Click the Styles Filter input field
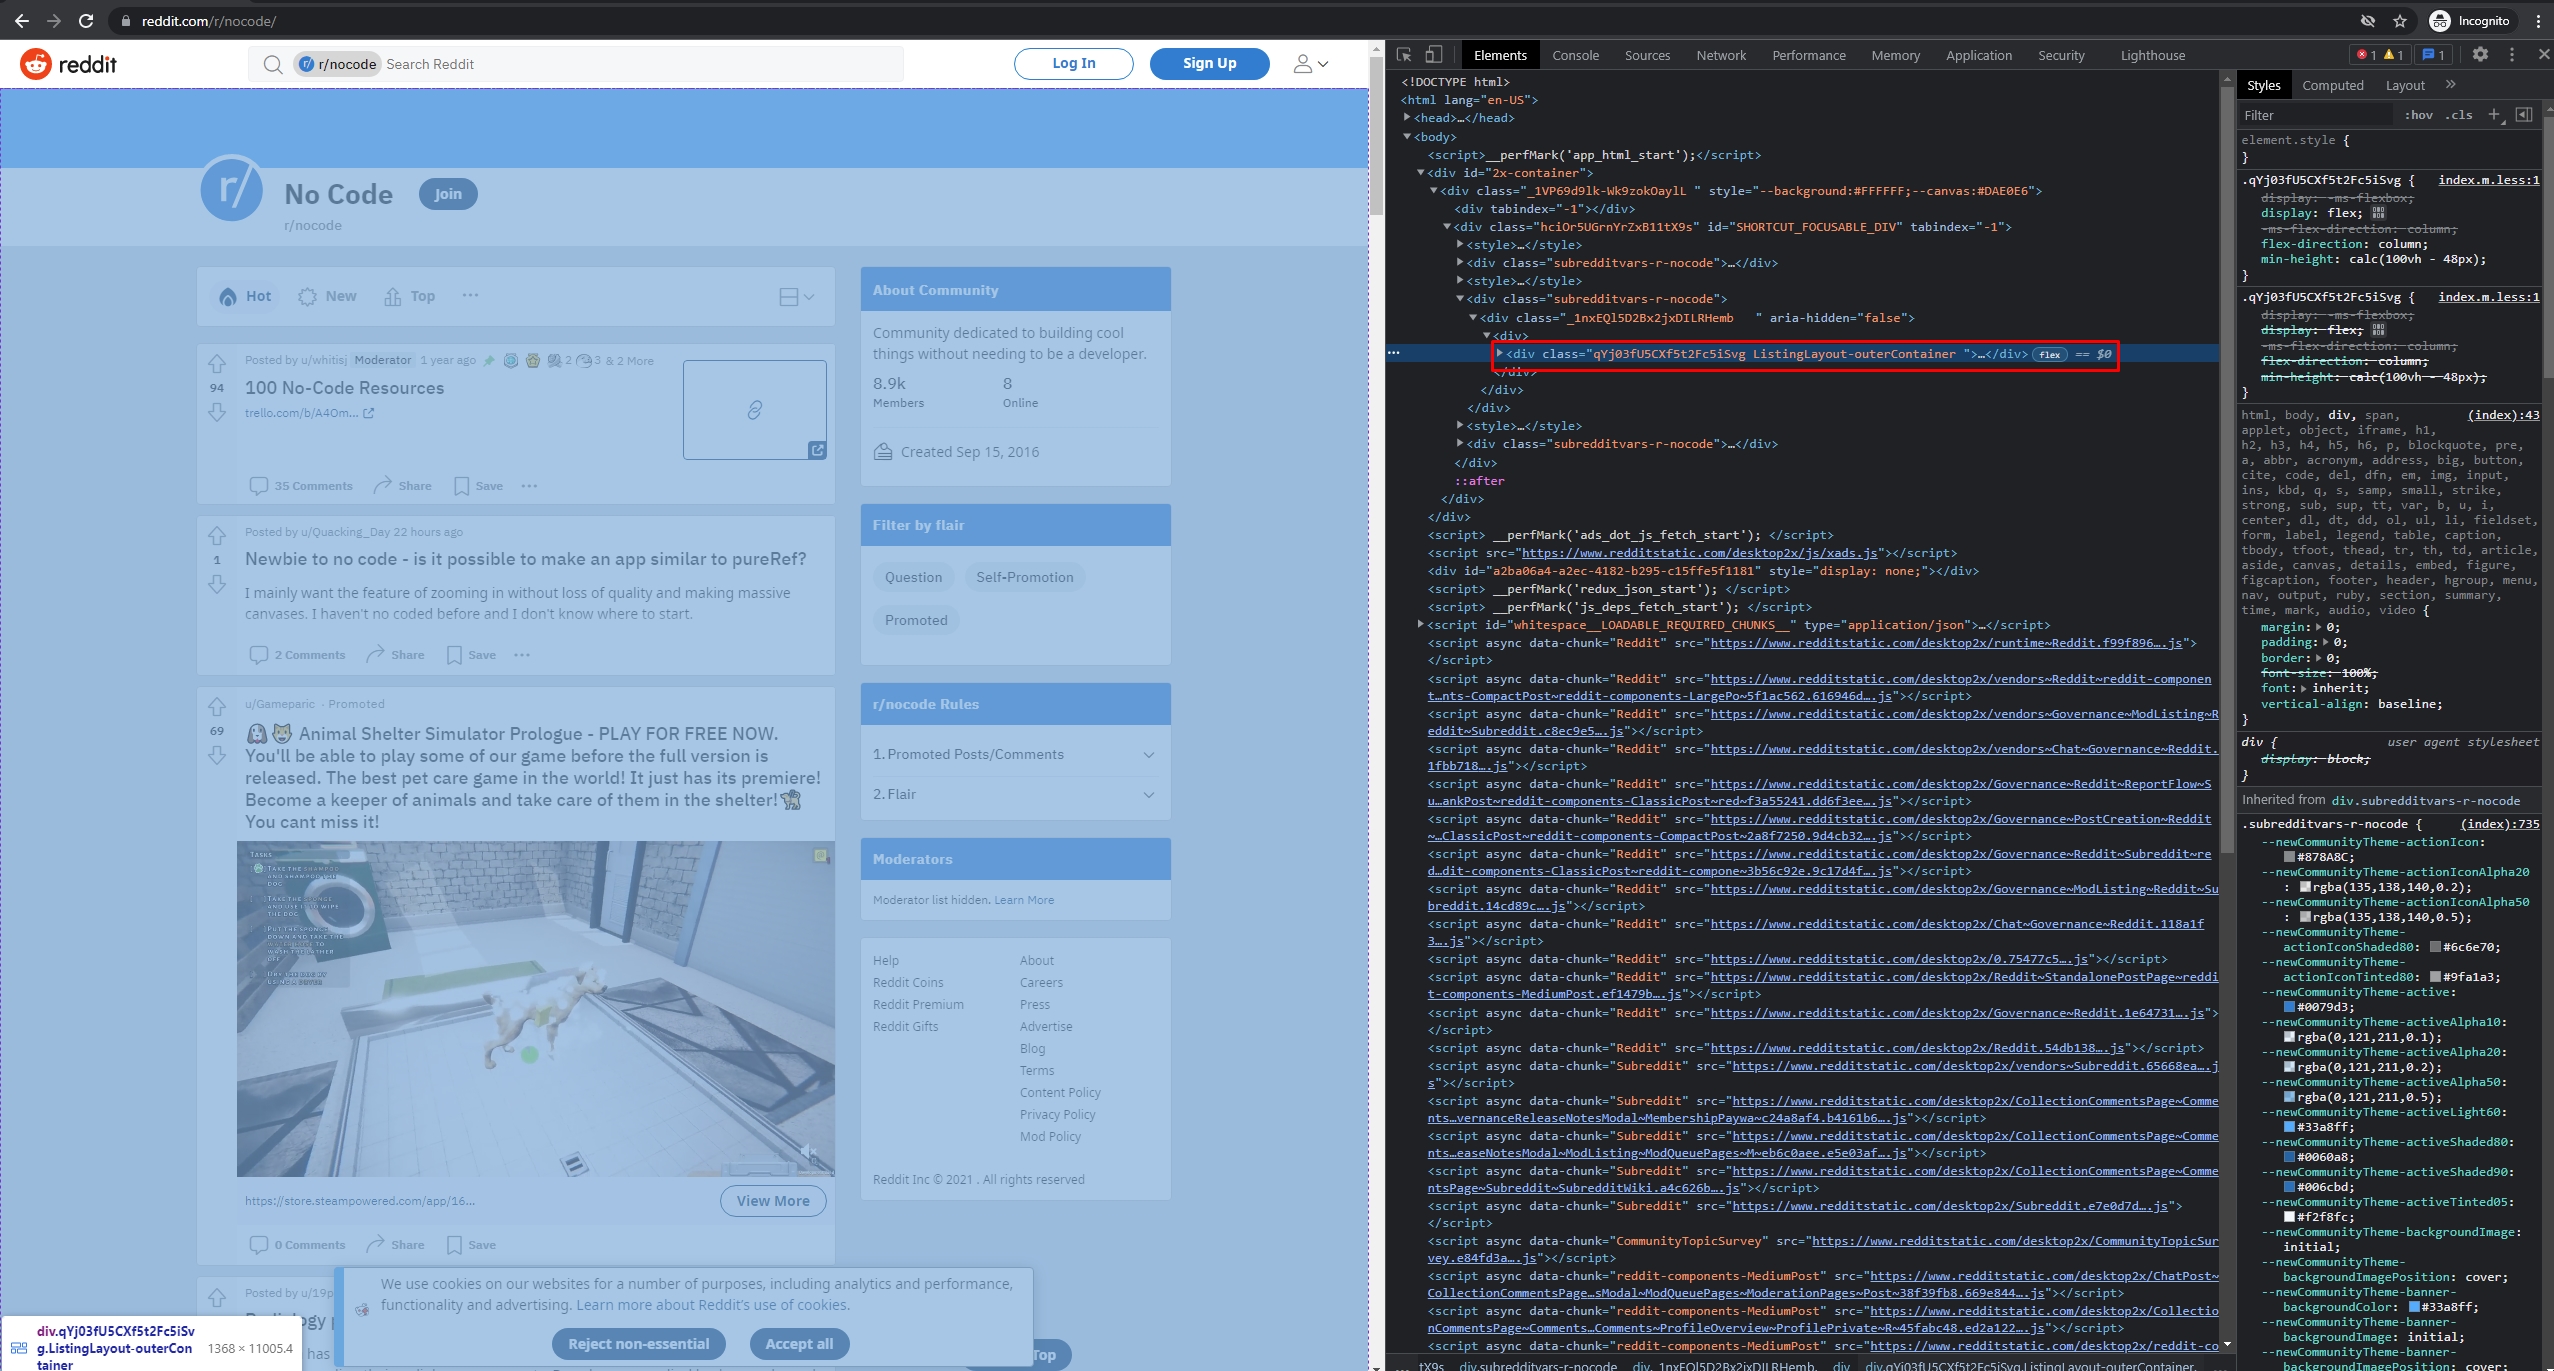The height and width of the screenshot is (1371, 2554). tap(2316, 115)
